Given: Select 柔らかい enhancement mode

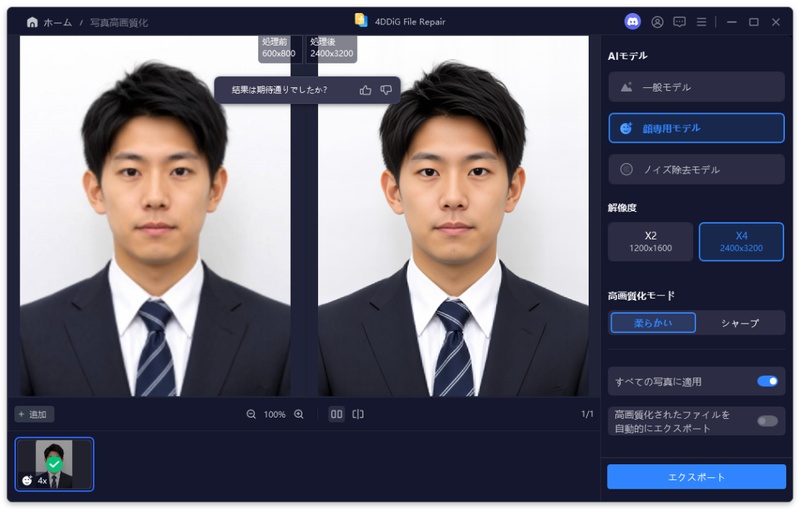Looking at the screenshot, I should [x=653, y=323].
